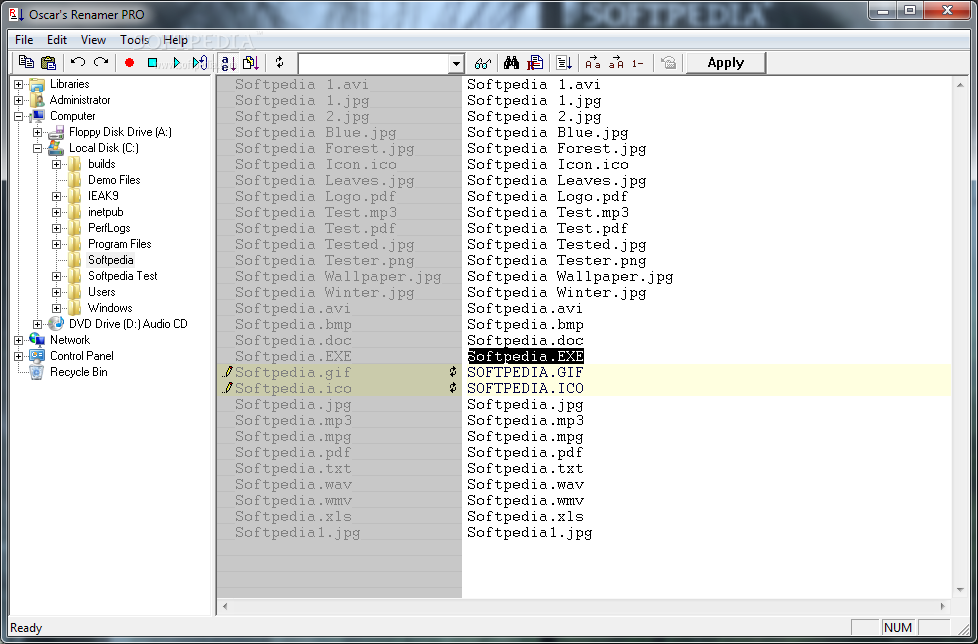Click the '1-' numbering icon

point(637,63)
